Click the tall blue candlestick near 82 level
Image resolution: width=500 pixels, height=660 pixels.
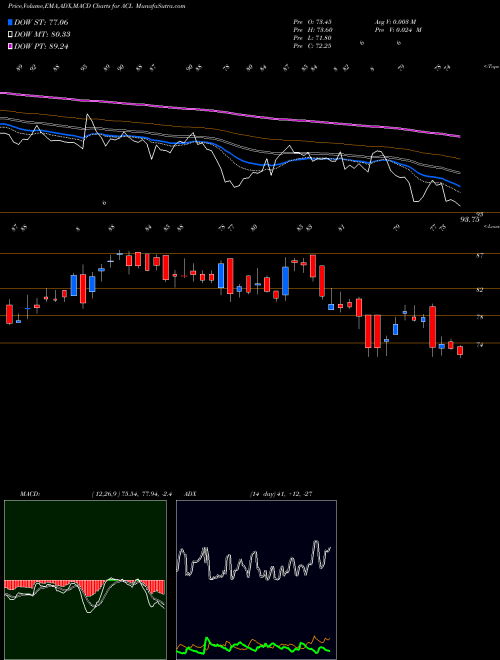(285, 280)
